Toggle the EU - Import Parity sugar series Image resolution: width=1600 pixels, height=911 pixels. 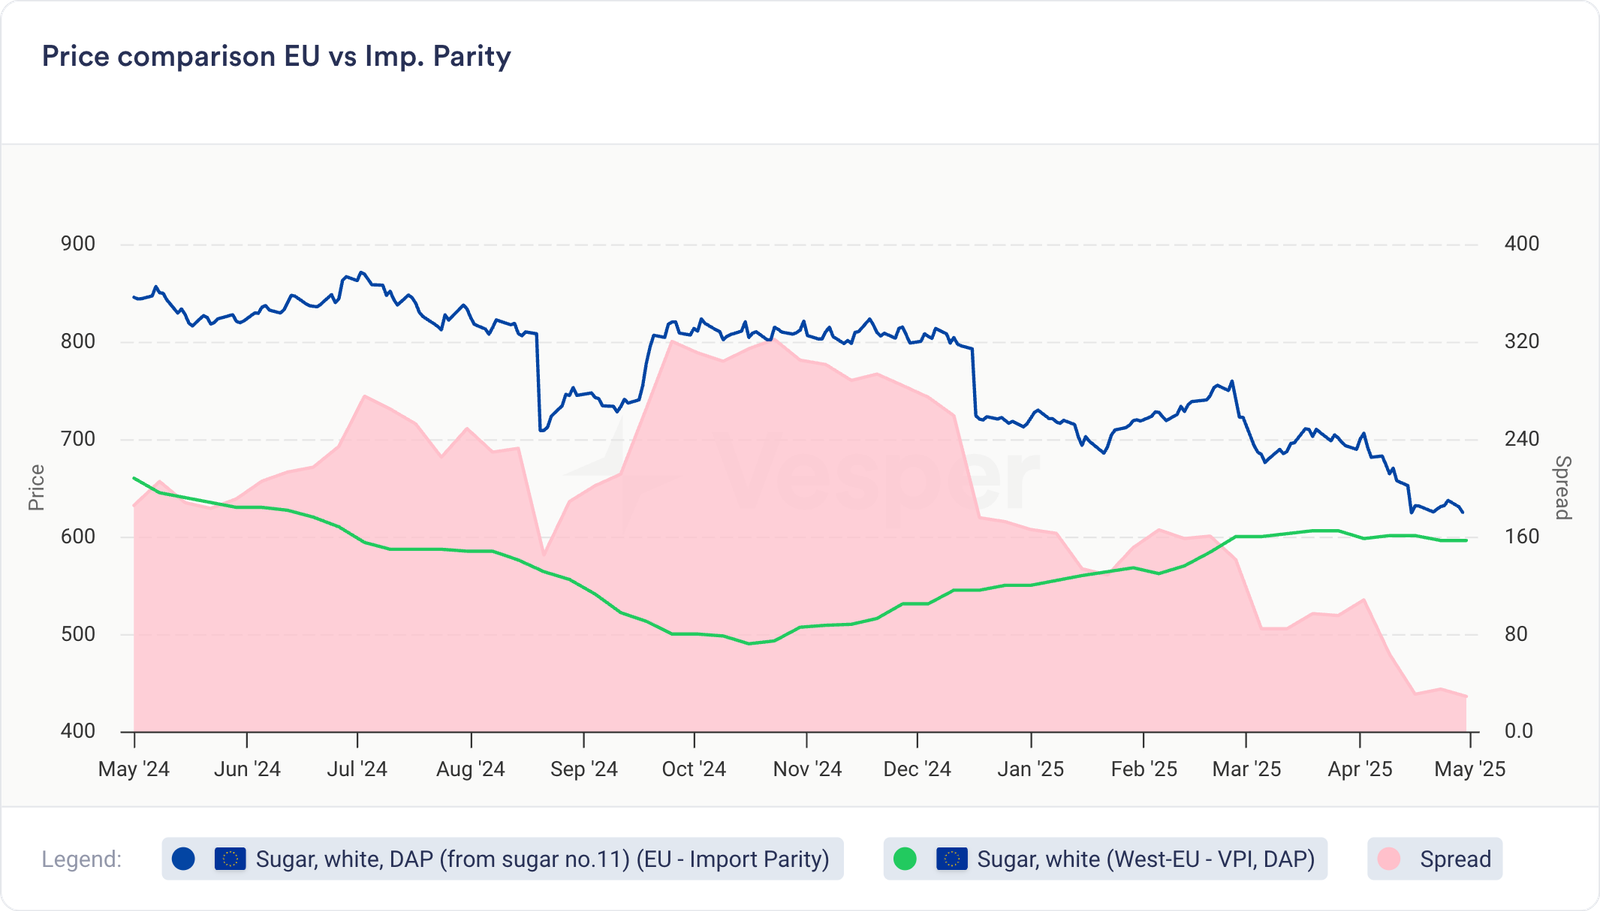pyautogui.click(x=542, y=859)
